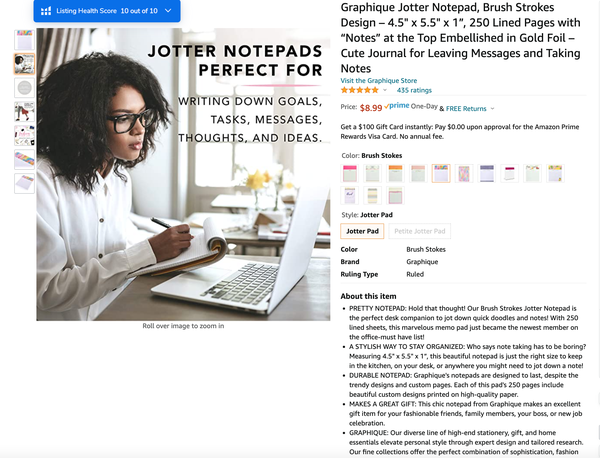The height and width of the screenshot is (458, 600).
Task: Pick the yellow striped swatch in second row
Action: point(372,196)
